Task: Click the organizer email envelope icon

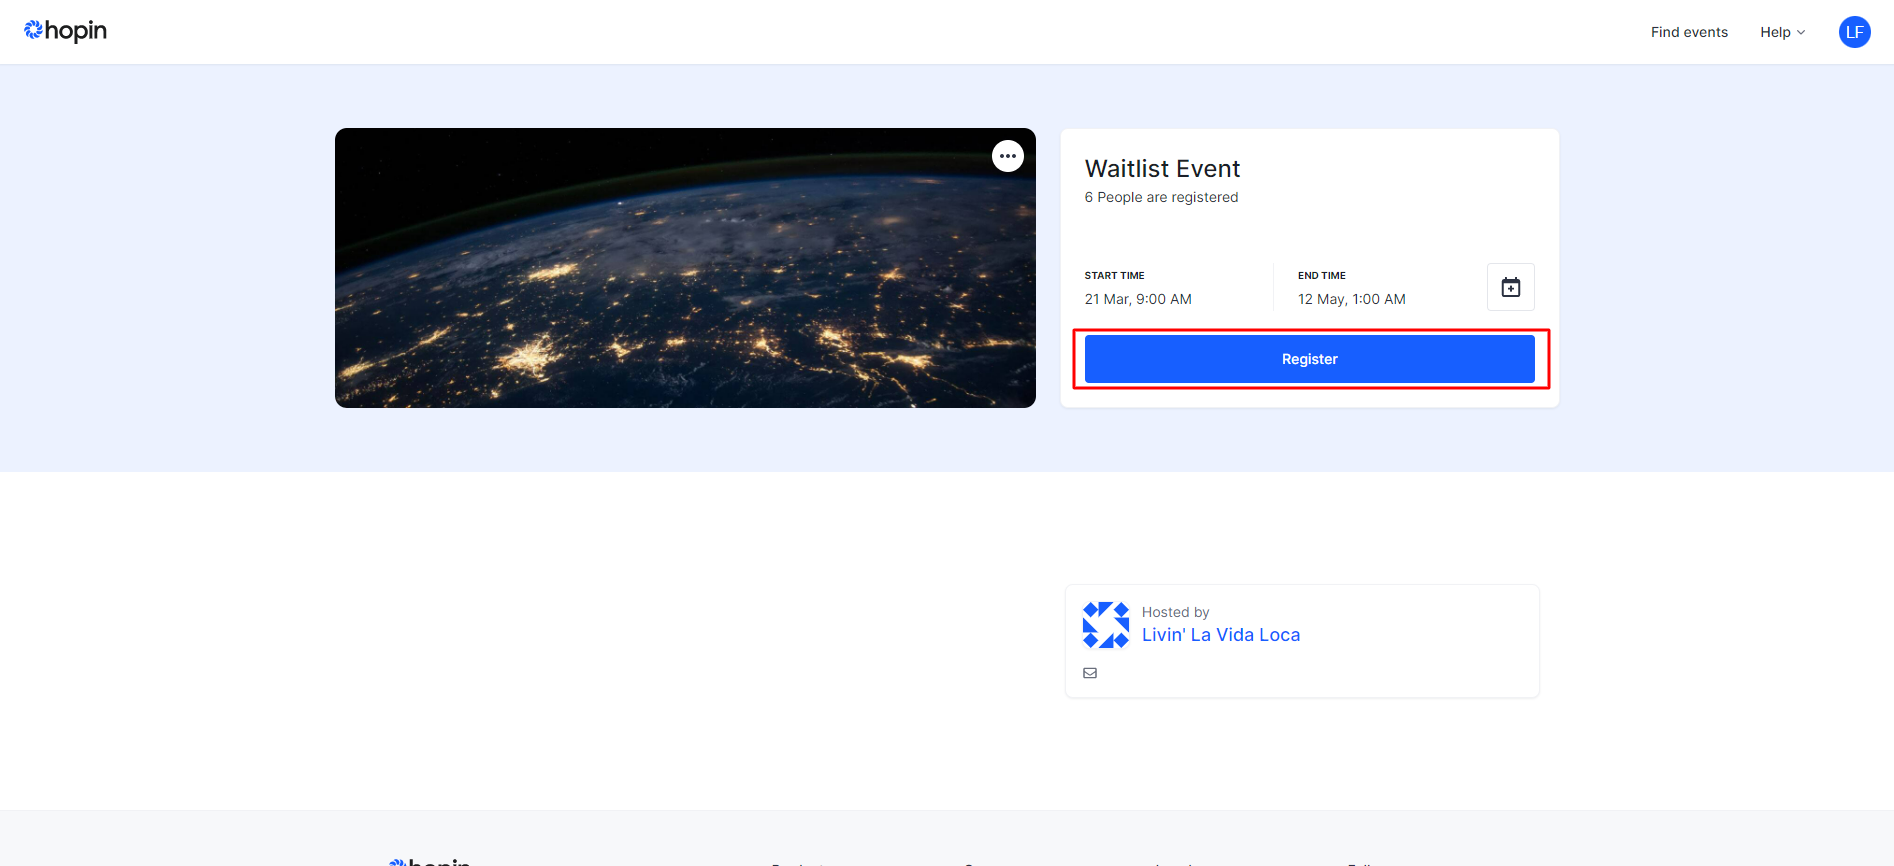Action: click(x=1090, y=673)
